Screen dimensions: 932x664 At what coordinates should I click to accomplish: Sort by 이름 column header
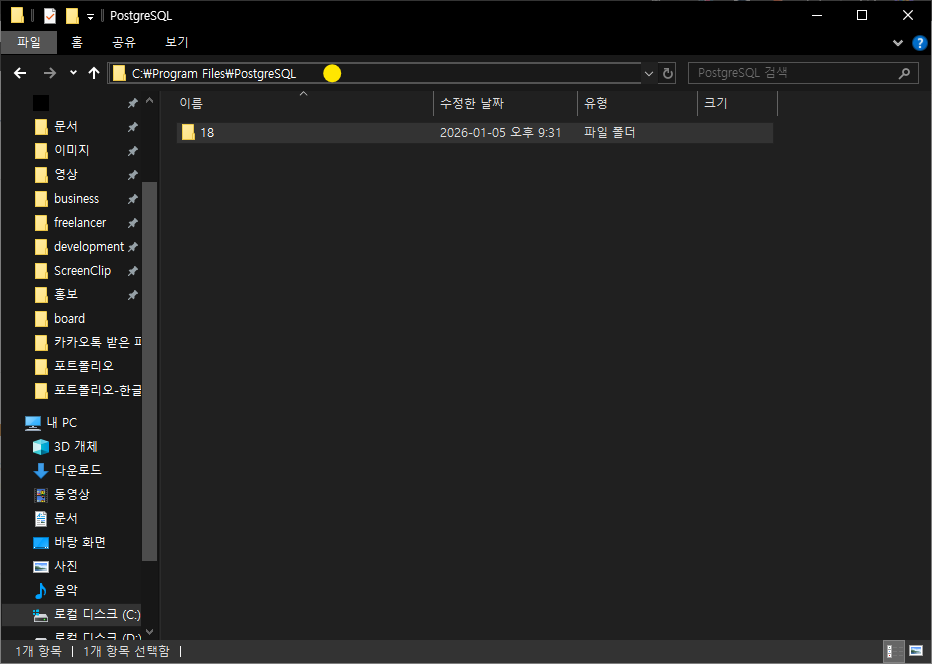(304, 103)
